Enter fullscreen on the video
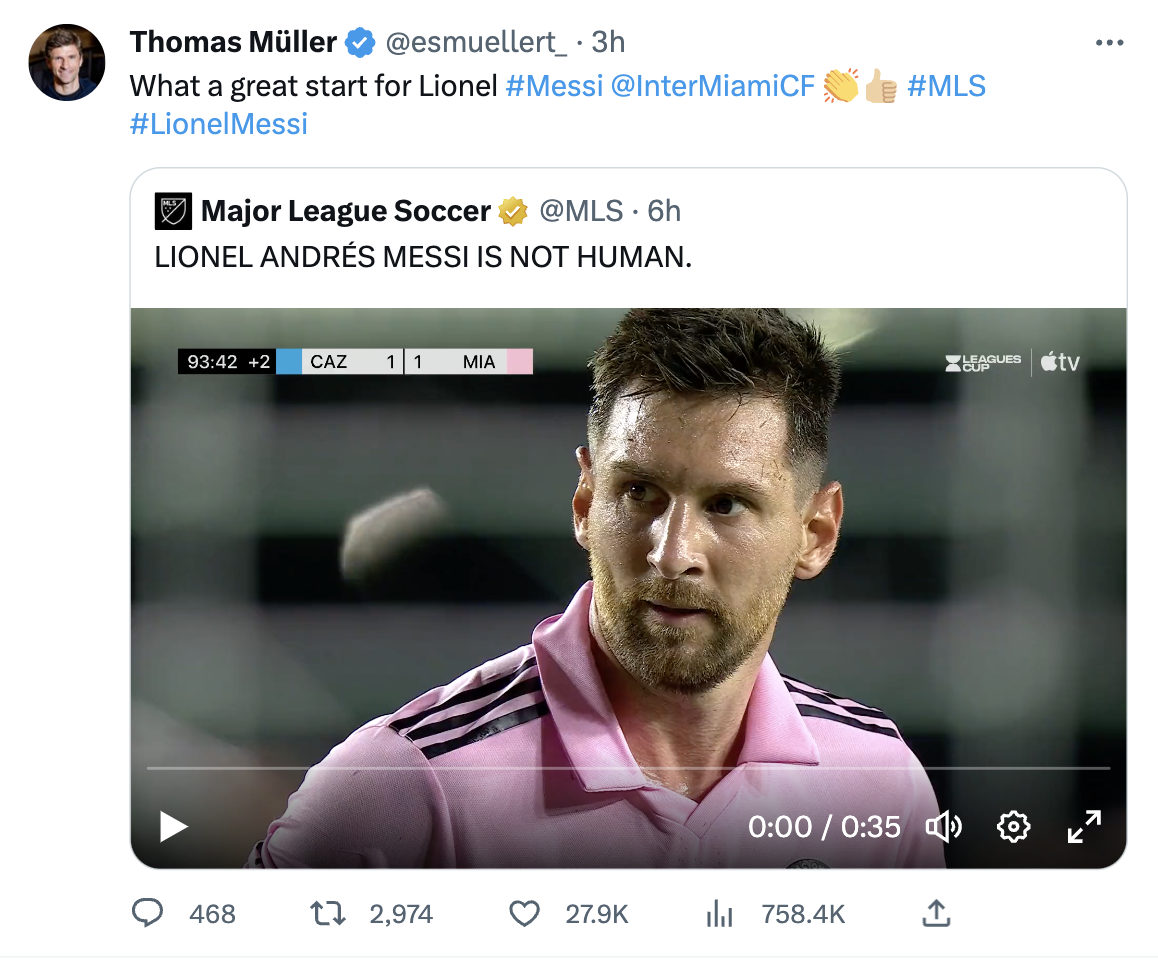The image size is (1158, 962). [x=1084, y=826]
